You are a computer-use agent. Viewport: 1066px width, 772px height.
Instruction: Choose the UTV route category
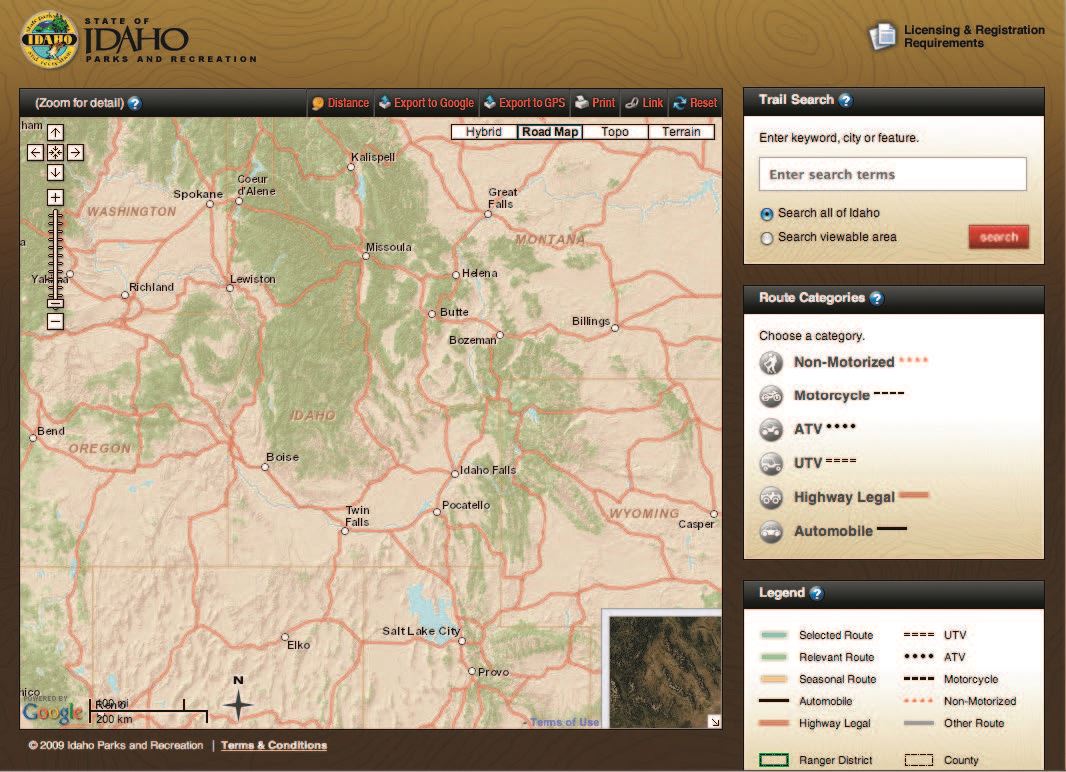pos(808,463)
